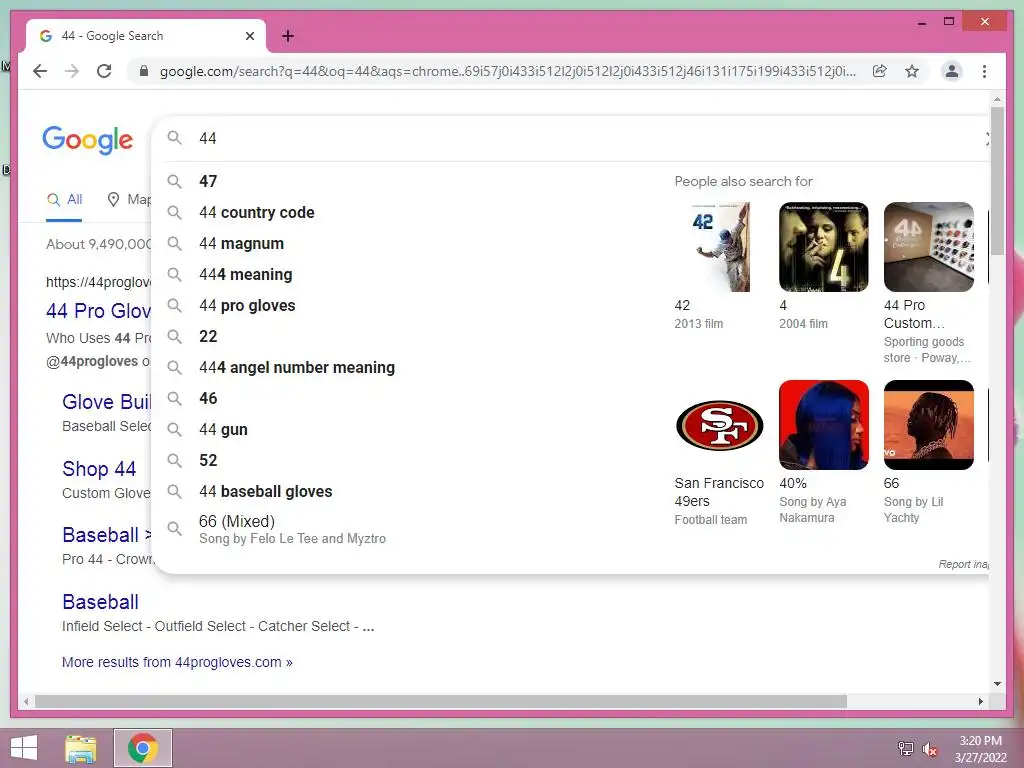Choose suggestion '46'
1024x768 pixels.
(x=411, y=398)
